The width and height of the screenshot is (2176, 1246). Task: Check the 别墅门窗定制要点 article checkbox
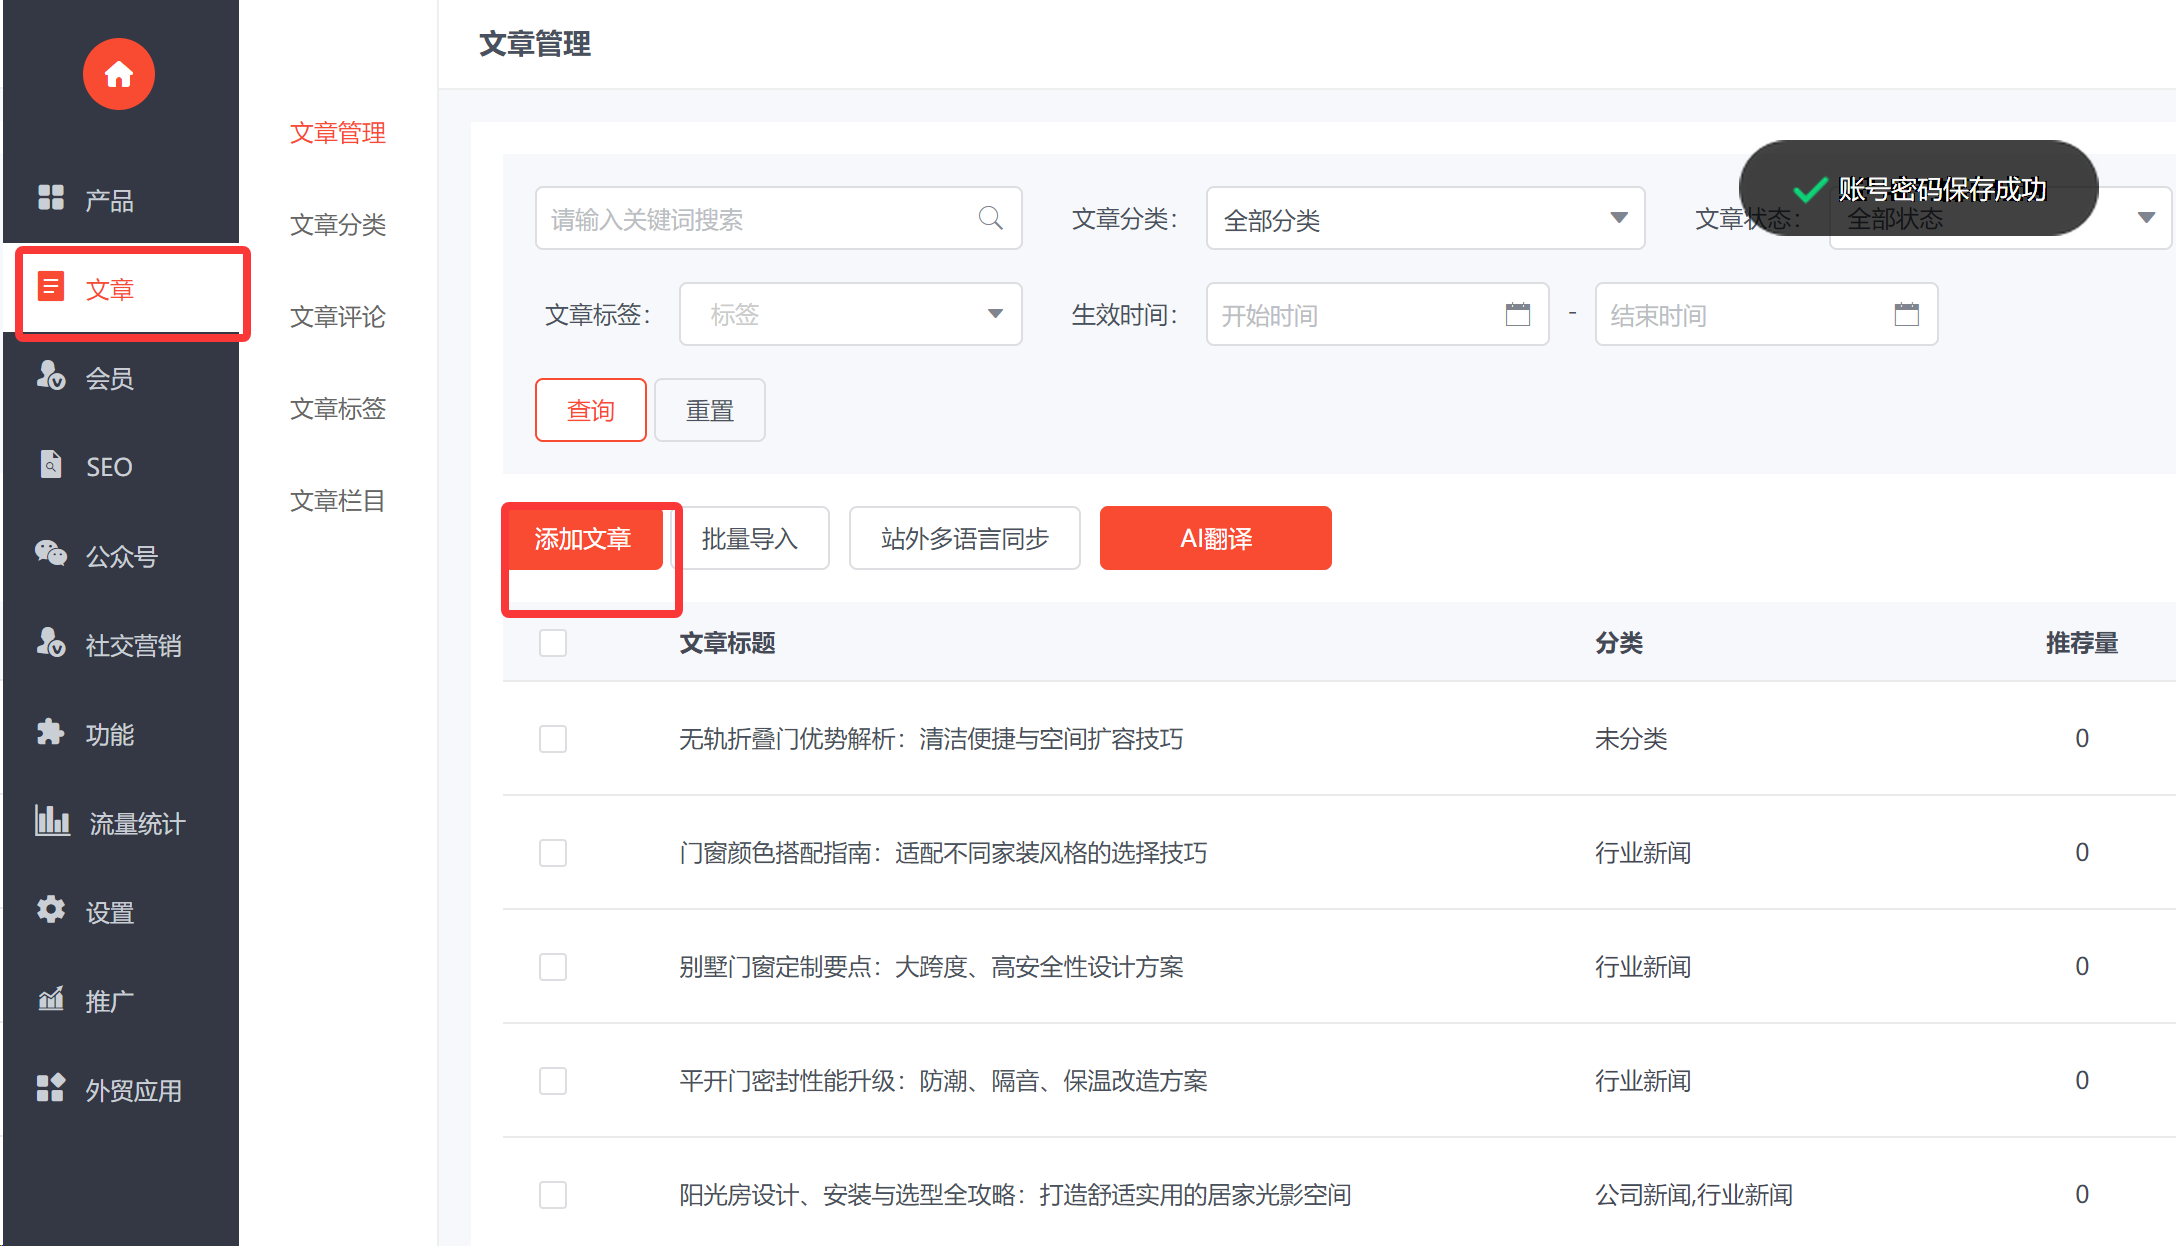(553, 967)
